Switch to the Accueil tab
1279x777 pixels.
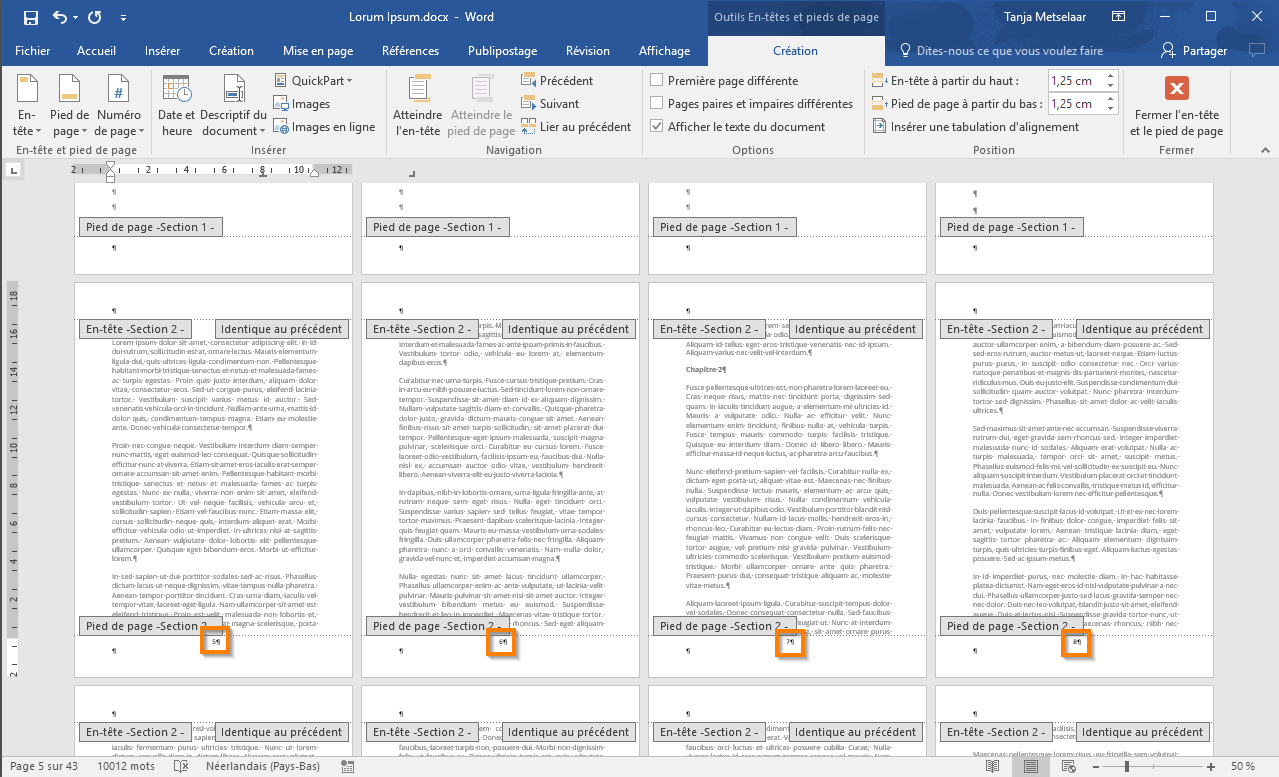[97, 51]
